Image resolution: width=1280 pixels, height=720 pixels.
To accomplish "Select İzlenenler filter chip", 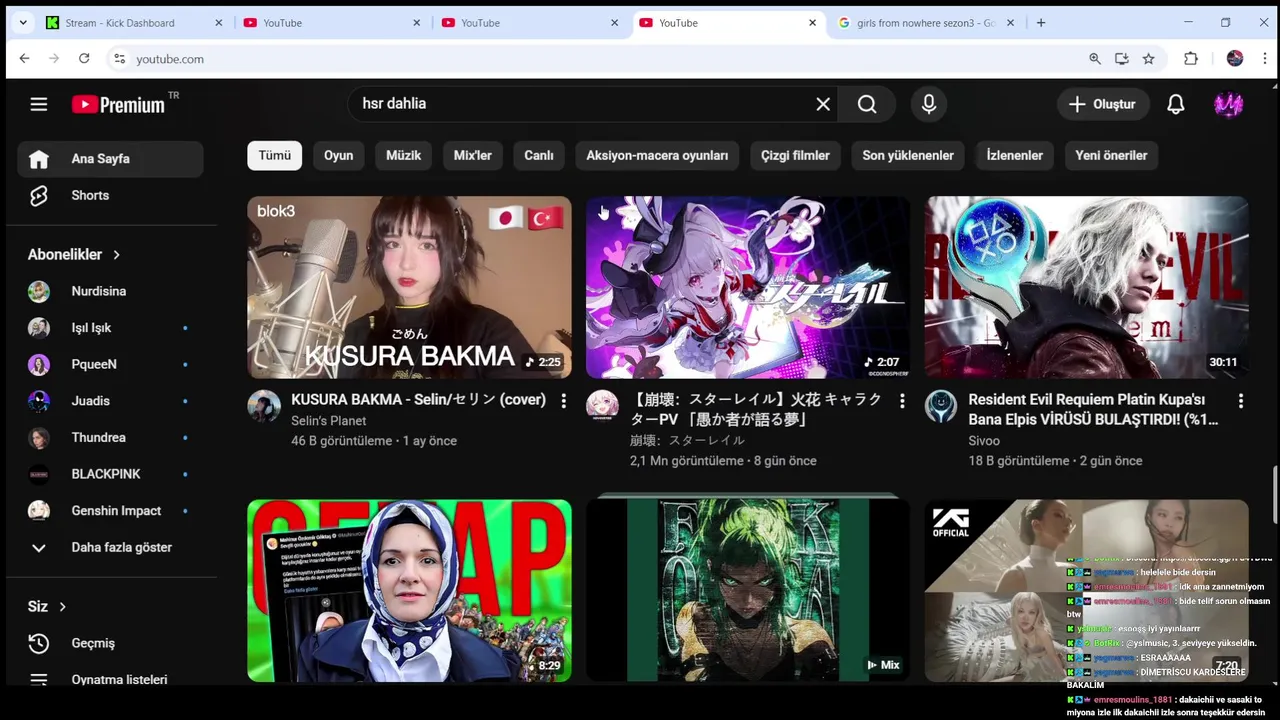I will click(1015, 155).
